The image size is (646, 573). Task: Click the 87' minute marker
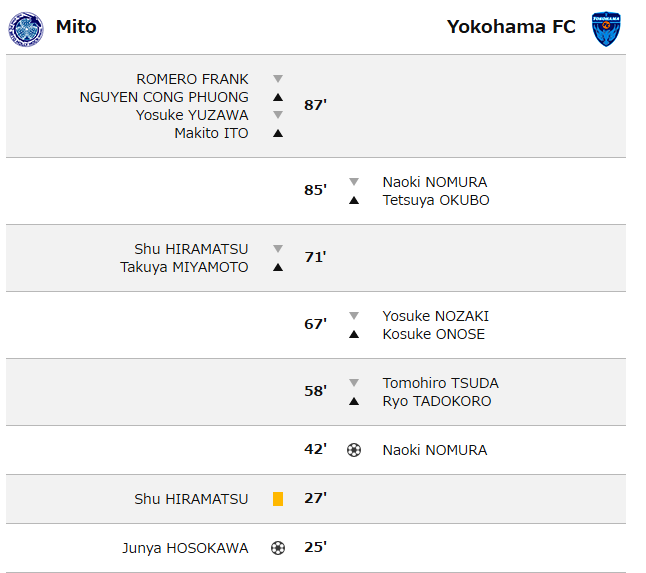pyautogui.click(x=315, y=105)
